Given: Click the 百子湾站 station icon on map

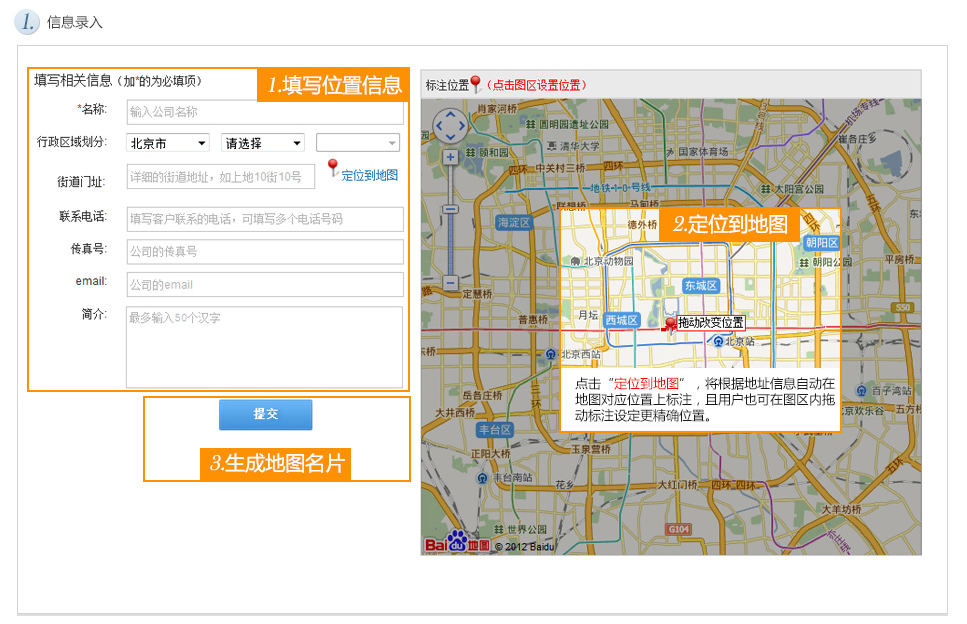Looking at the screenshot, I should pyautogui.click(x=862, y=390).
